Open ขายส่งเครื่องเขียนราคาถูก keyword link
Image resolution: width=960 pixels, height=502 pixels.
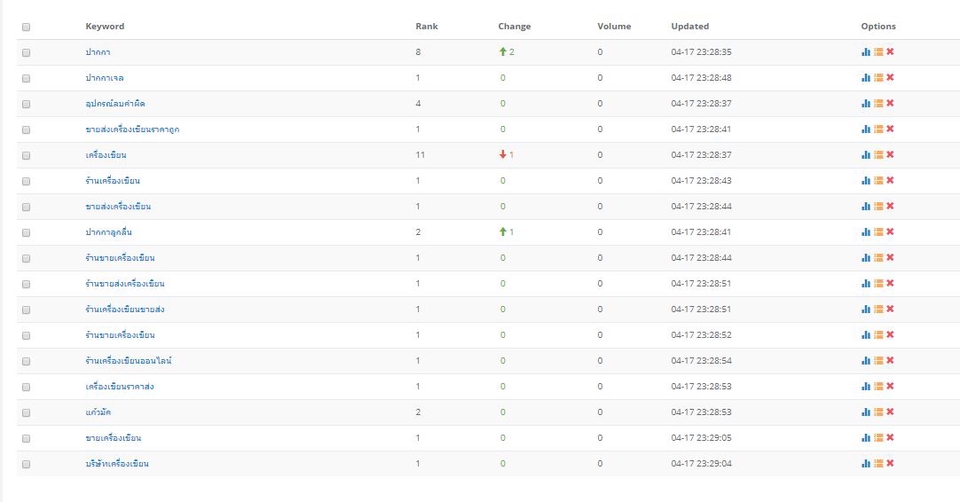[132, 129]
